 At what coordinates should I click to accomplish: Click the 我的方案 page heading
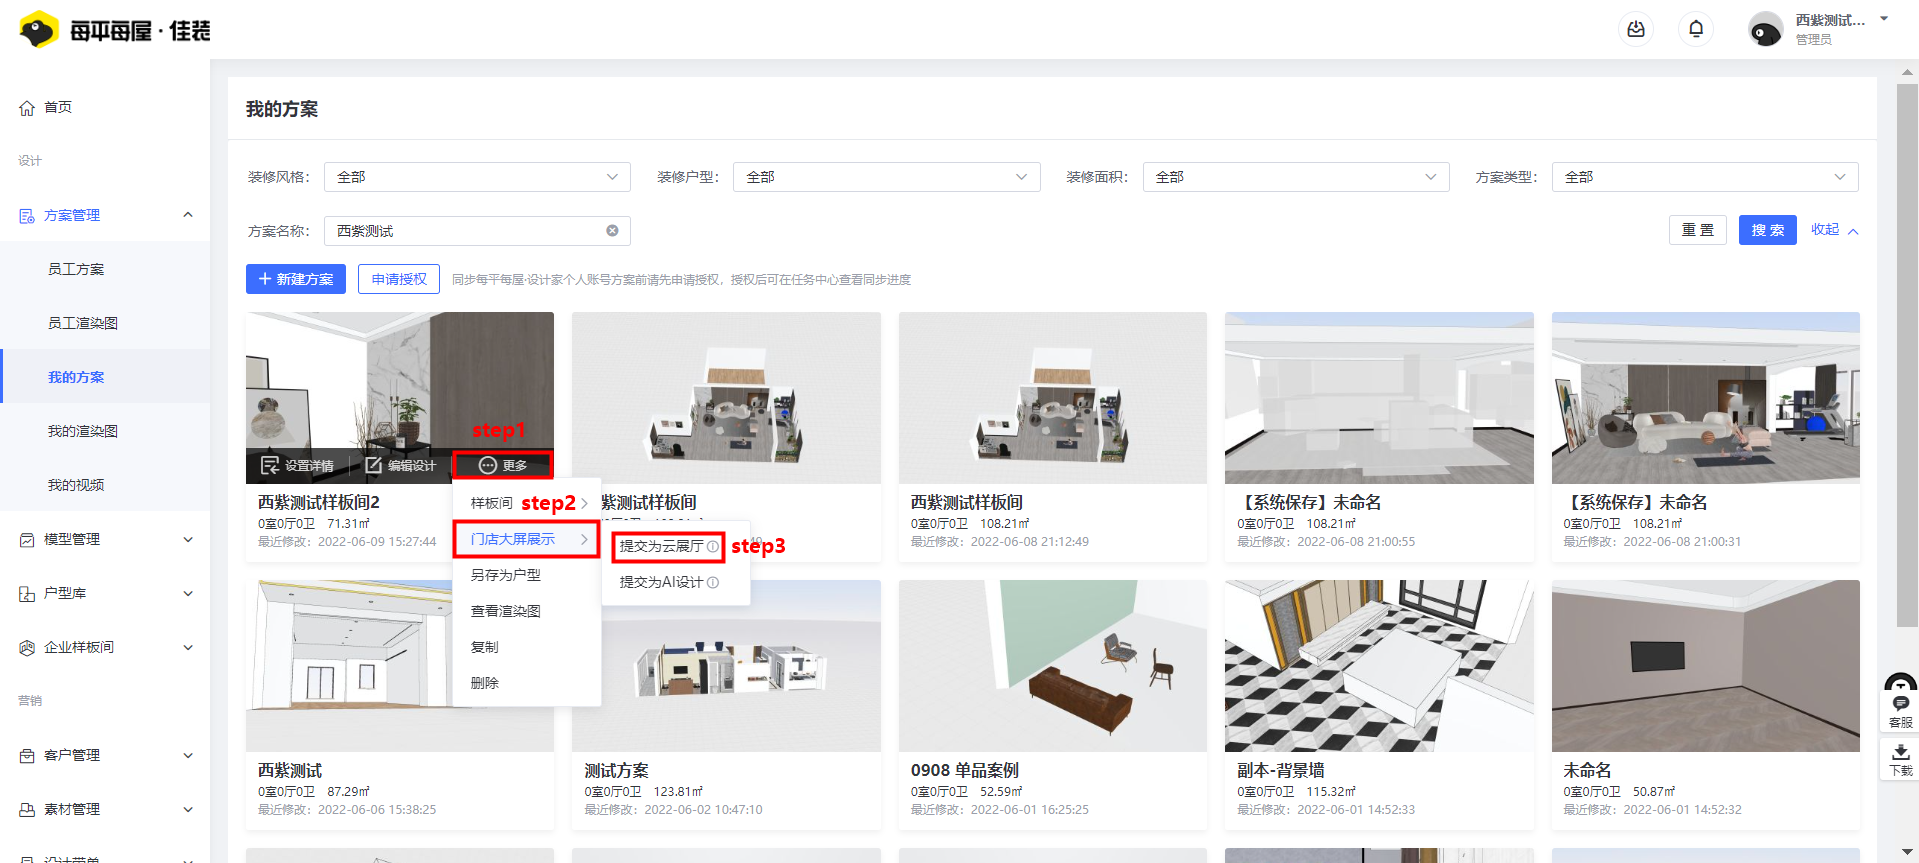282,109
